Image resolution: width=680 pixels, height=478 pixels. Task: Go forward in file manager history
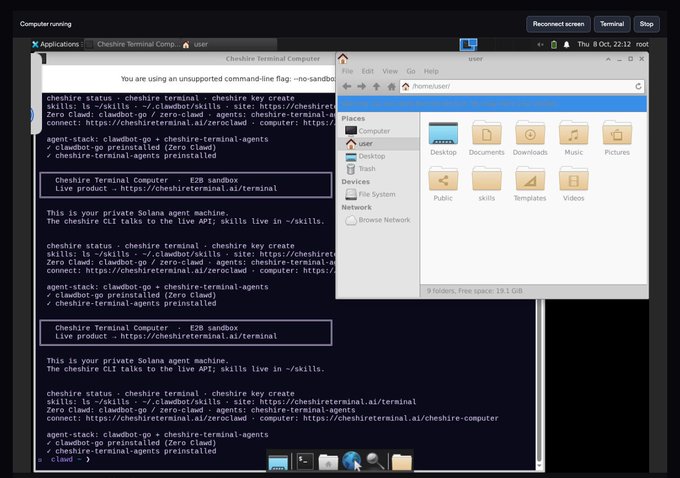click(361, 86)
